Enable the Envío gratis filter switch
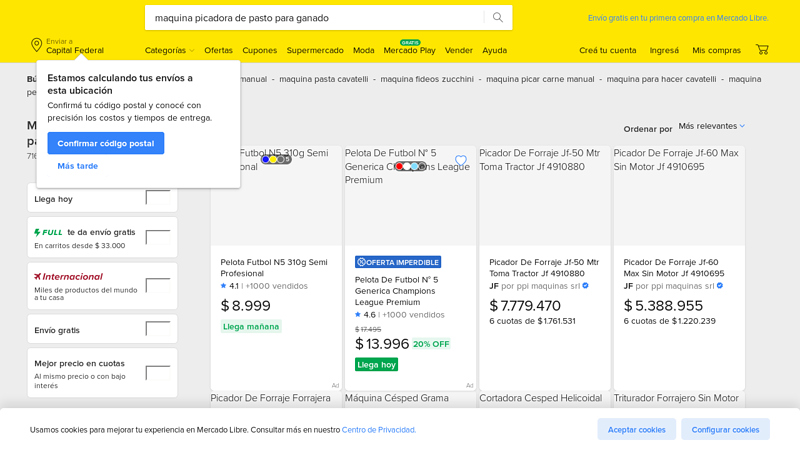 [x=157, y=329]
